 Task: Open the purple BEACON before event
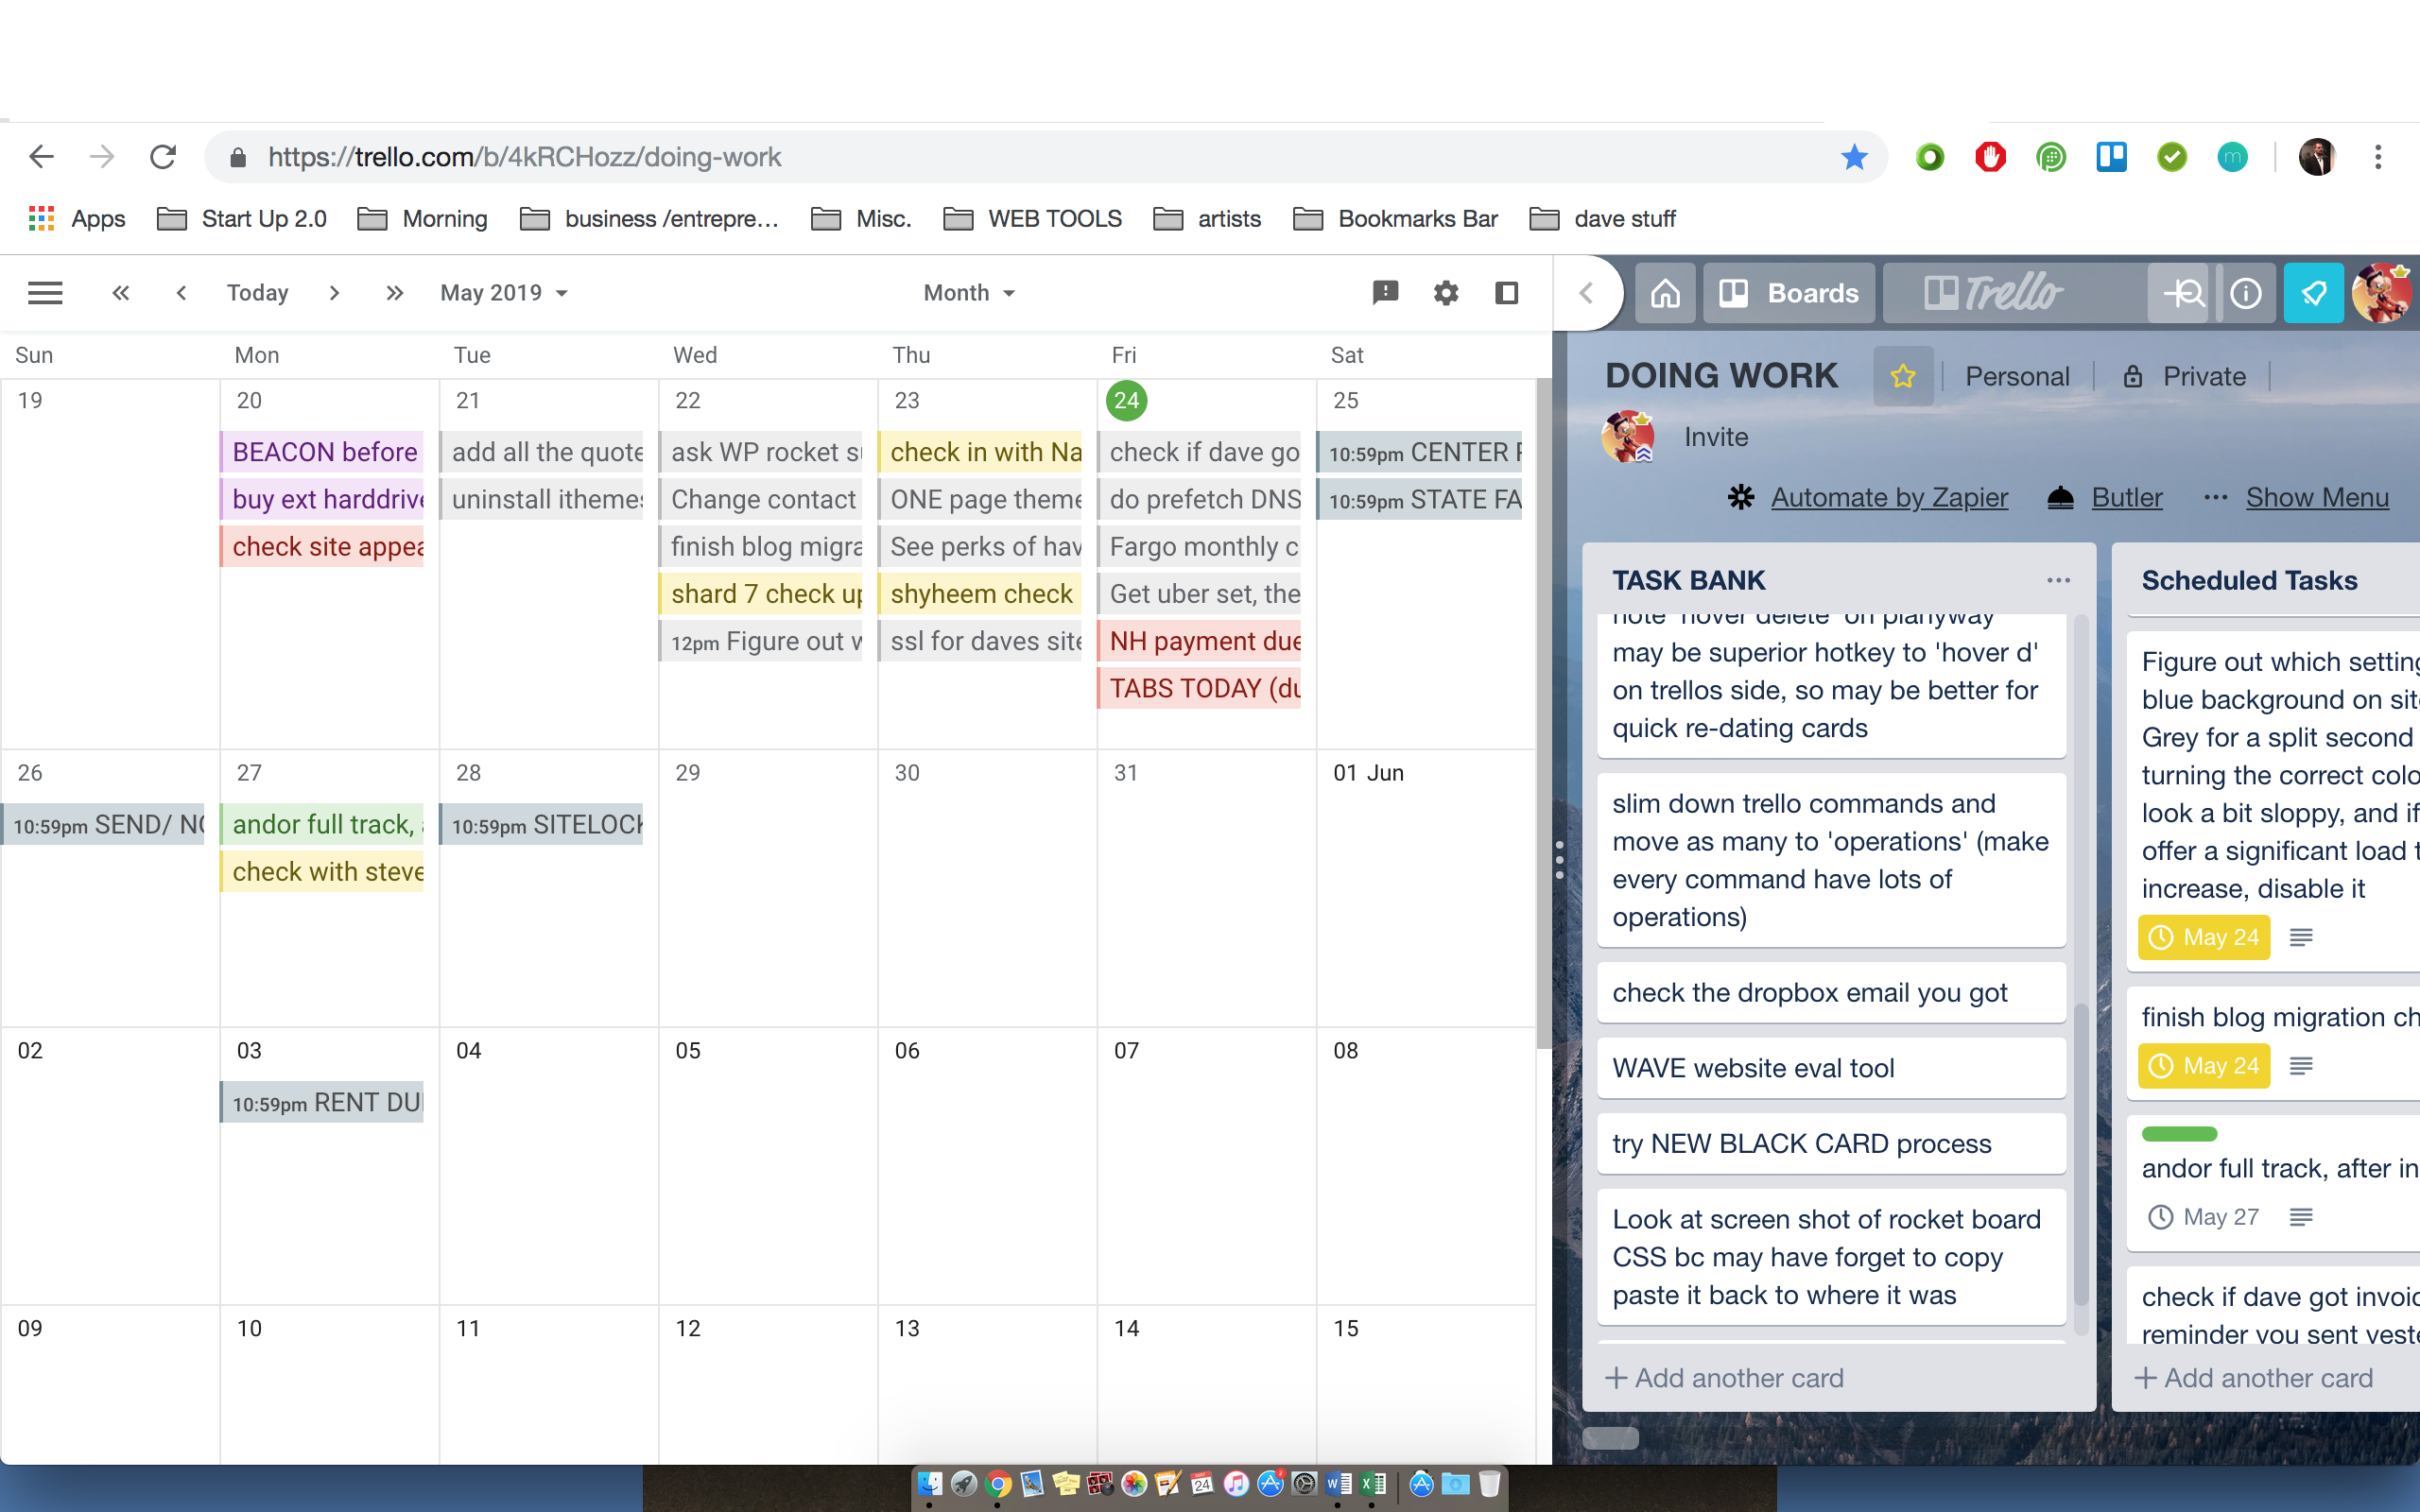click(x=322, y=452)
